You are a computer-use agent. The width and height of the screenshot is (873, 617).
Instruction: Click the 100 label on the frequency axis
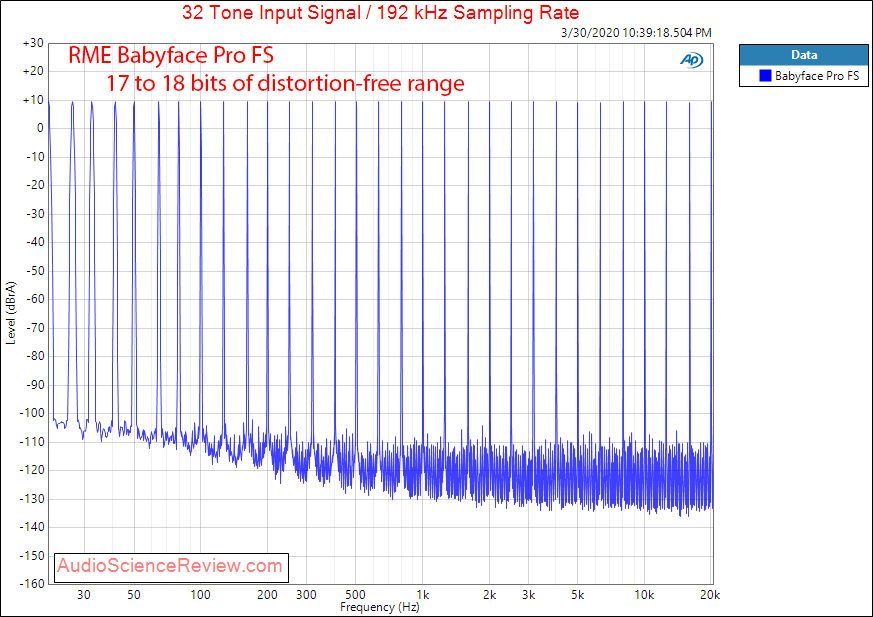tap(200, 595)
